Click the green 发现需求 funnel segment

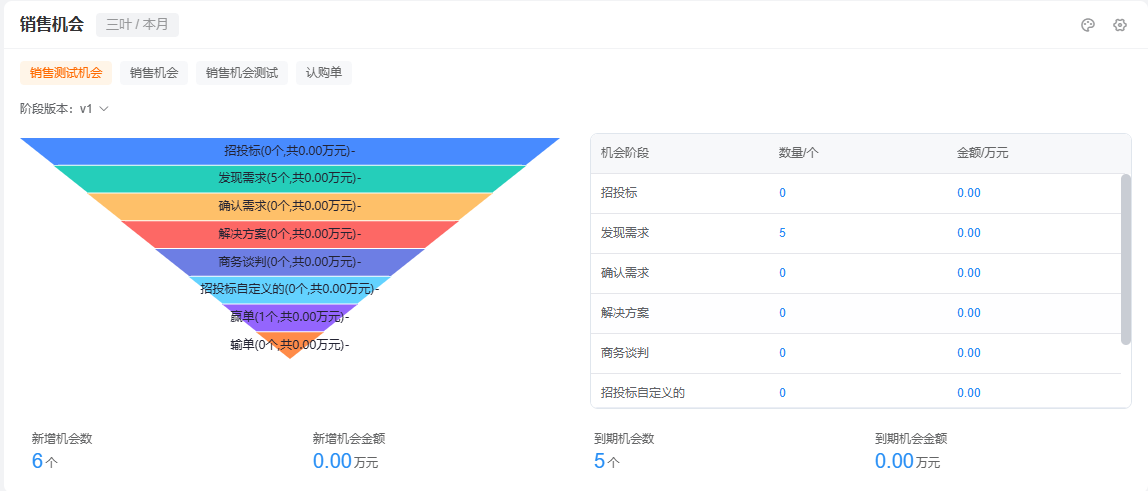point(290,179)
